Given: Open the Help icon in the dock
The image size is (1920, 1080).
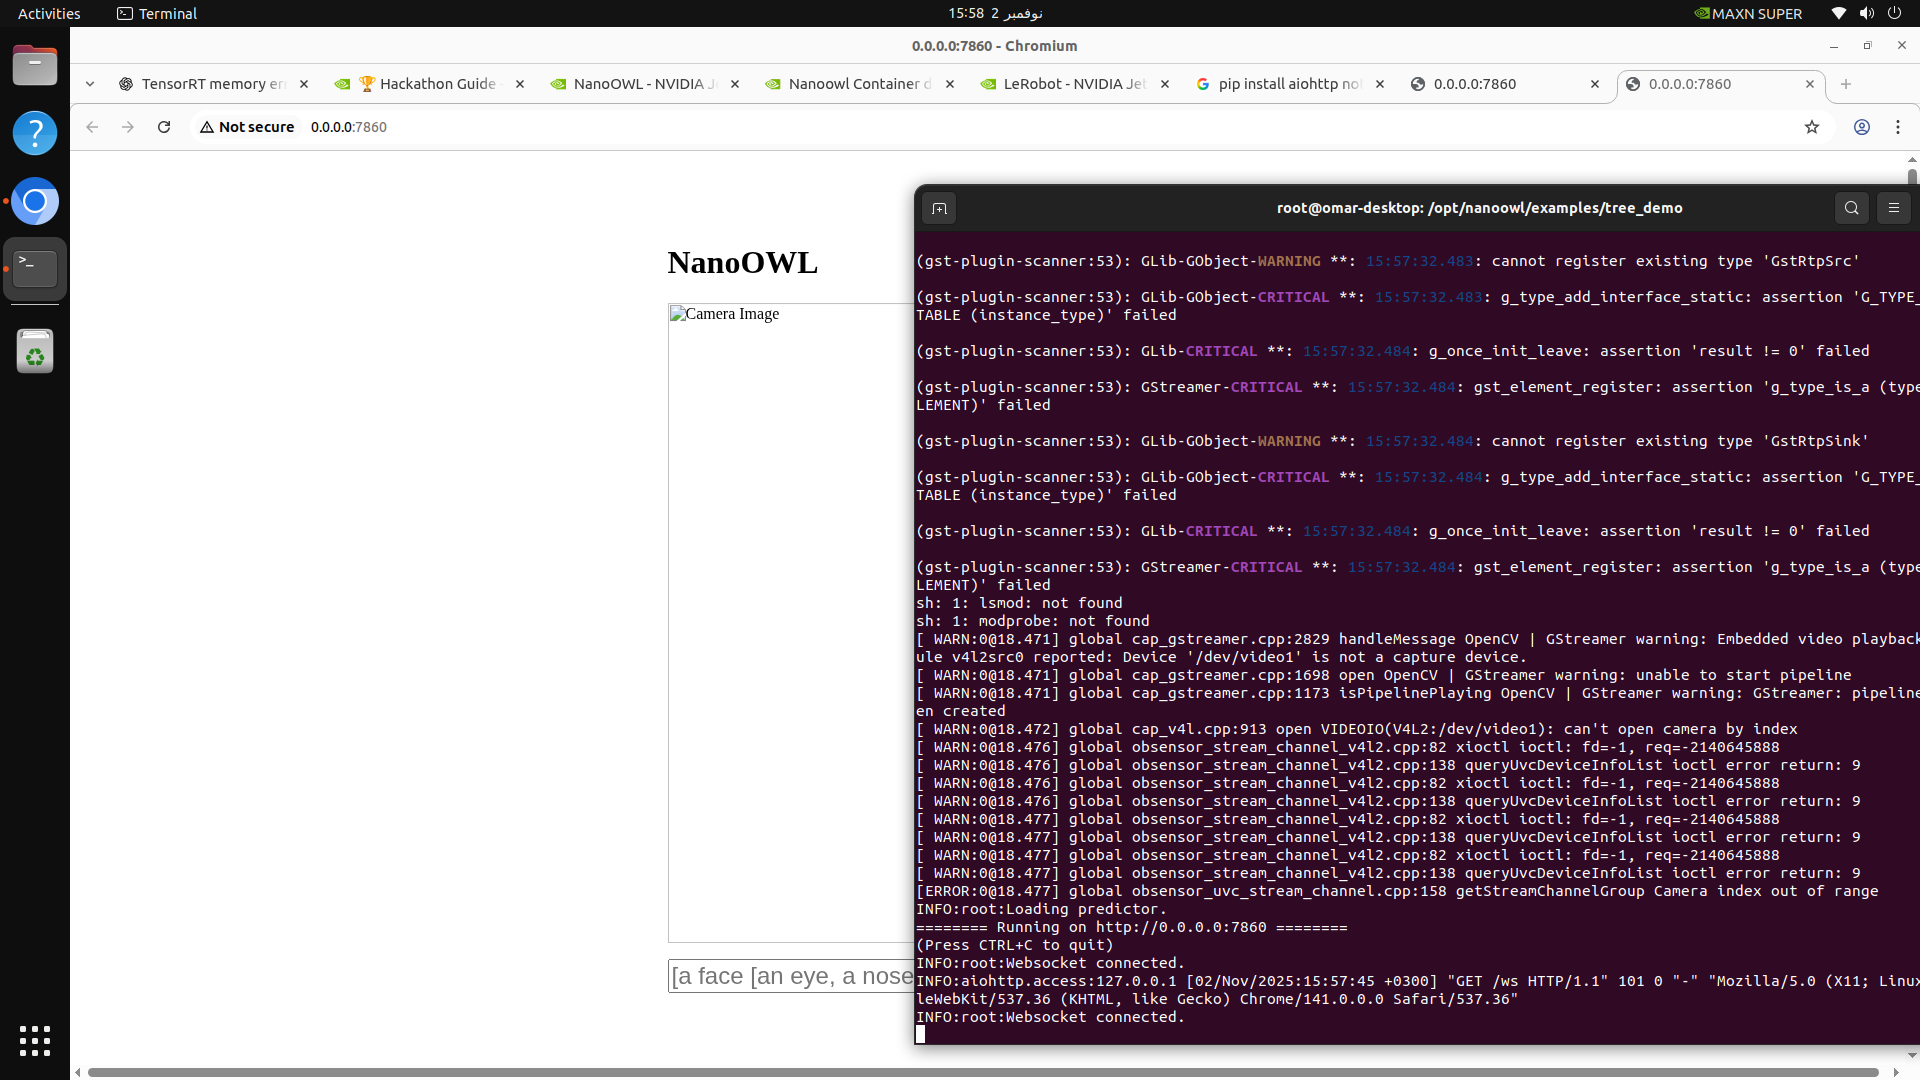Looking at the screenshot, I should click(x=35, y=133).
